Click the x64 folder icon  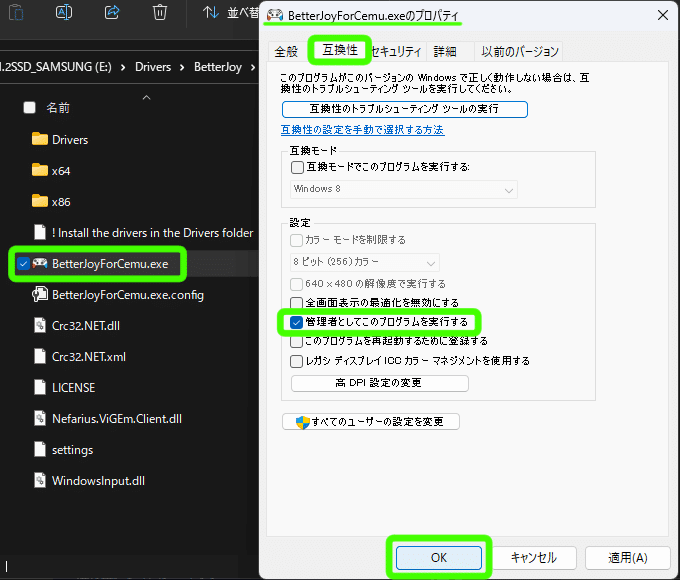point(40,170)
